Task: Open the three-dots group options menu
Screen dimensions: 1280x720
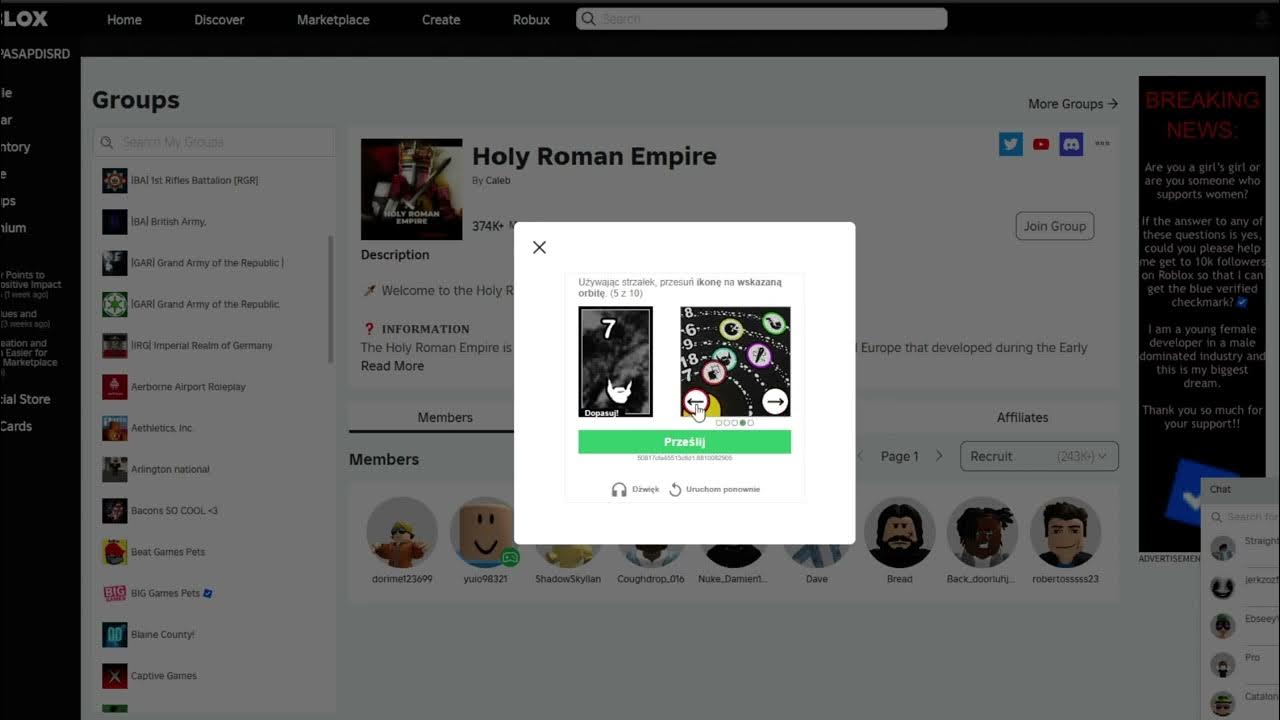Action: point(1102,144)
